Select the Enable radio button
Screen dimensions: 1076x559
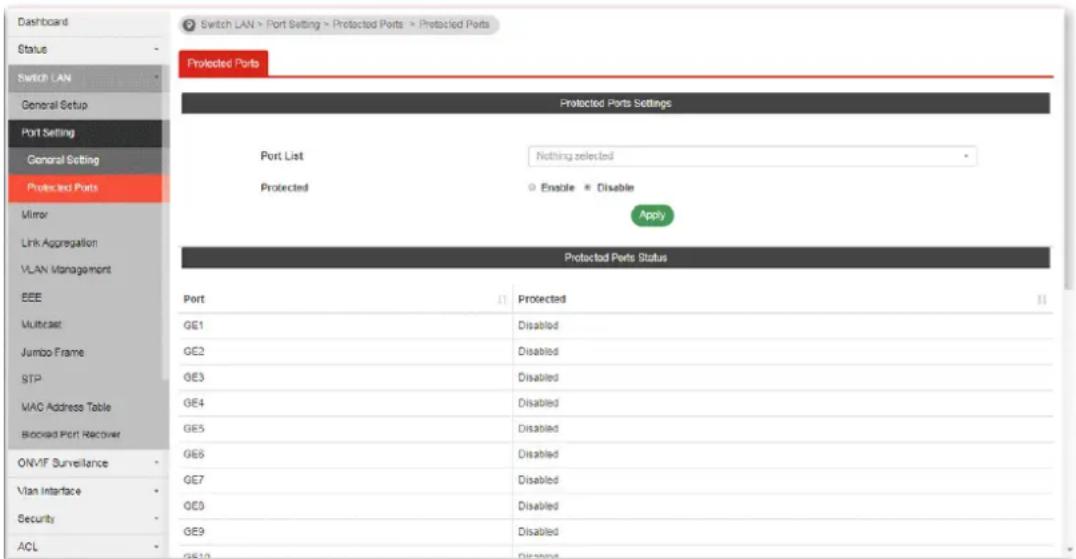pyautogui.click(x=532, y=187)
